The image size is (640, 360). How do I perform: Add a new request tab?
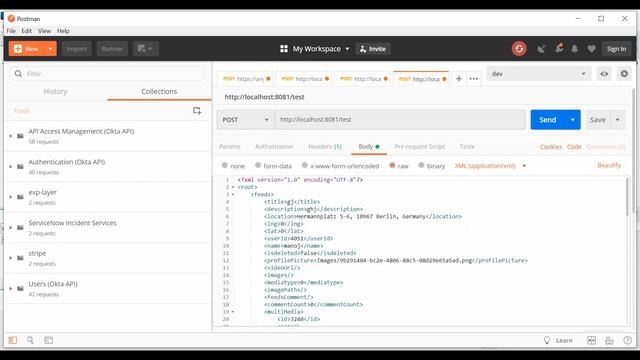coord(459,78)
